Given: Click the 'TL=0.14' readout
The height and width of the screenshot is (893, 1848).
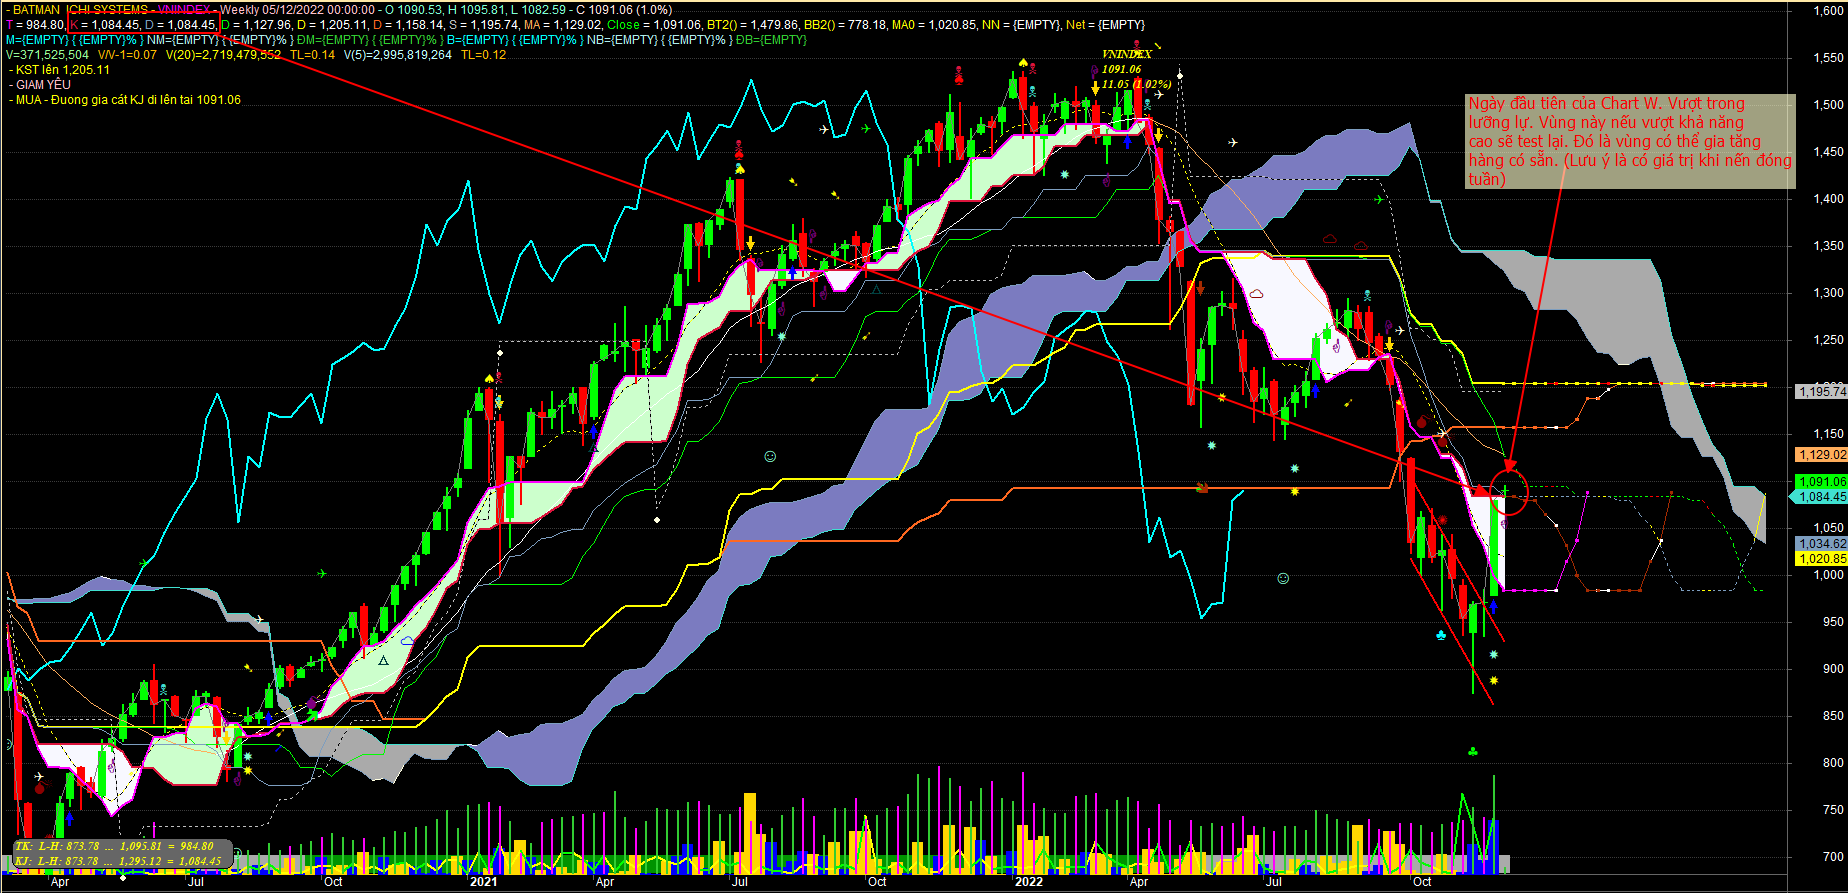Looking at the screenshot, I should (313, 55).
